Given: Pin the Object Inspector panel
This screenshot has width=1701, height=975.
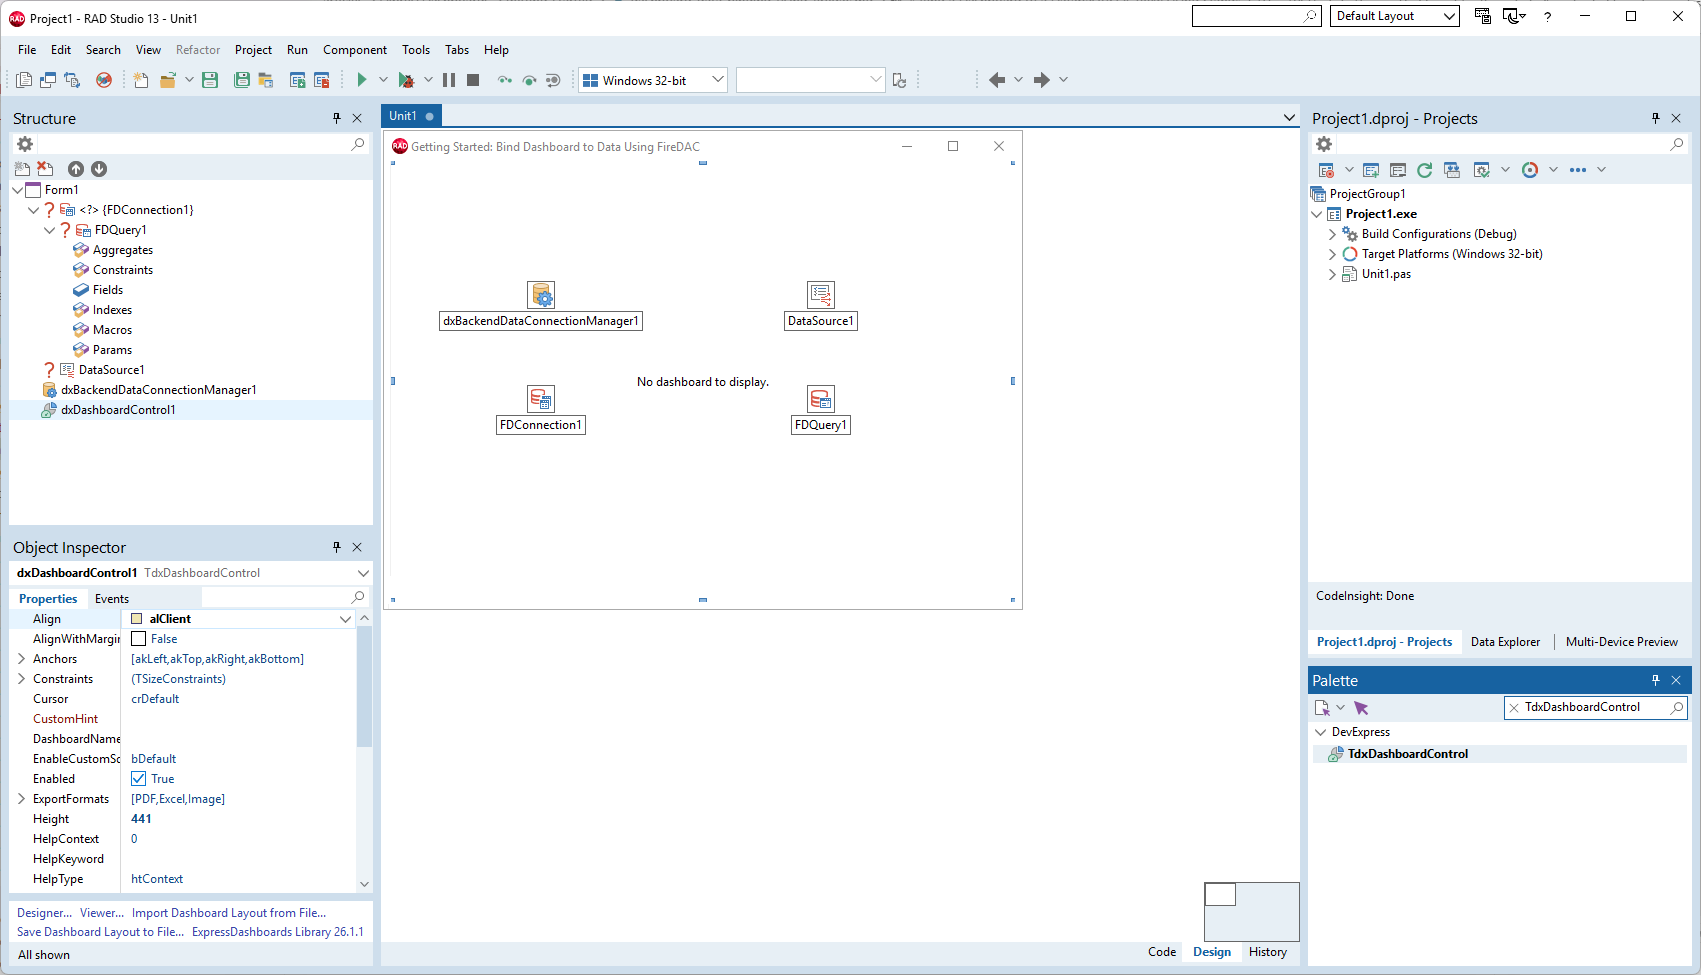Looking at the screenshot, I should [336, 547].
